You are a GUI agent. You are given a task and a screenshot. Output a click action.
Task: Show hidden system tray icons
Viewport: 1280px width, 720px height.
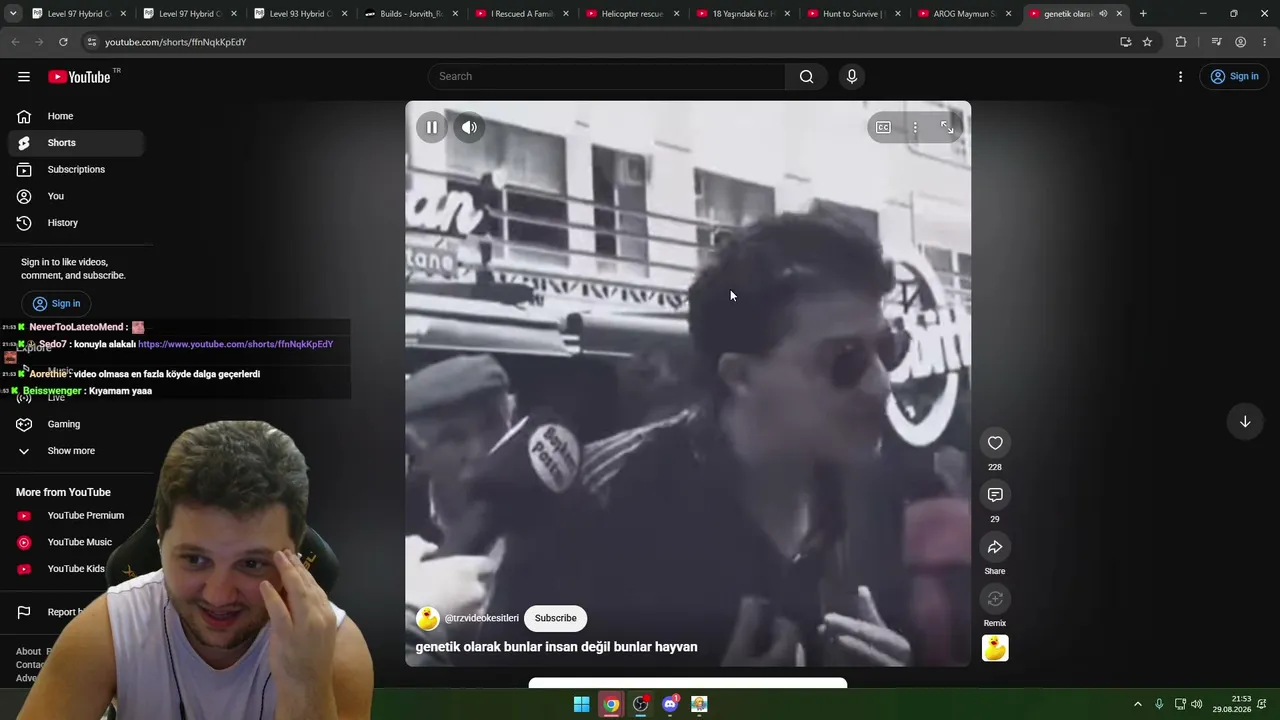1137,704
